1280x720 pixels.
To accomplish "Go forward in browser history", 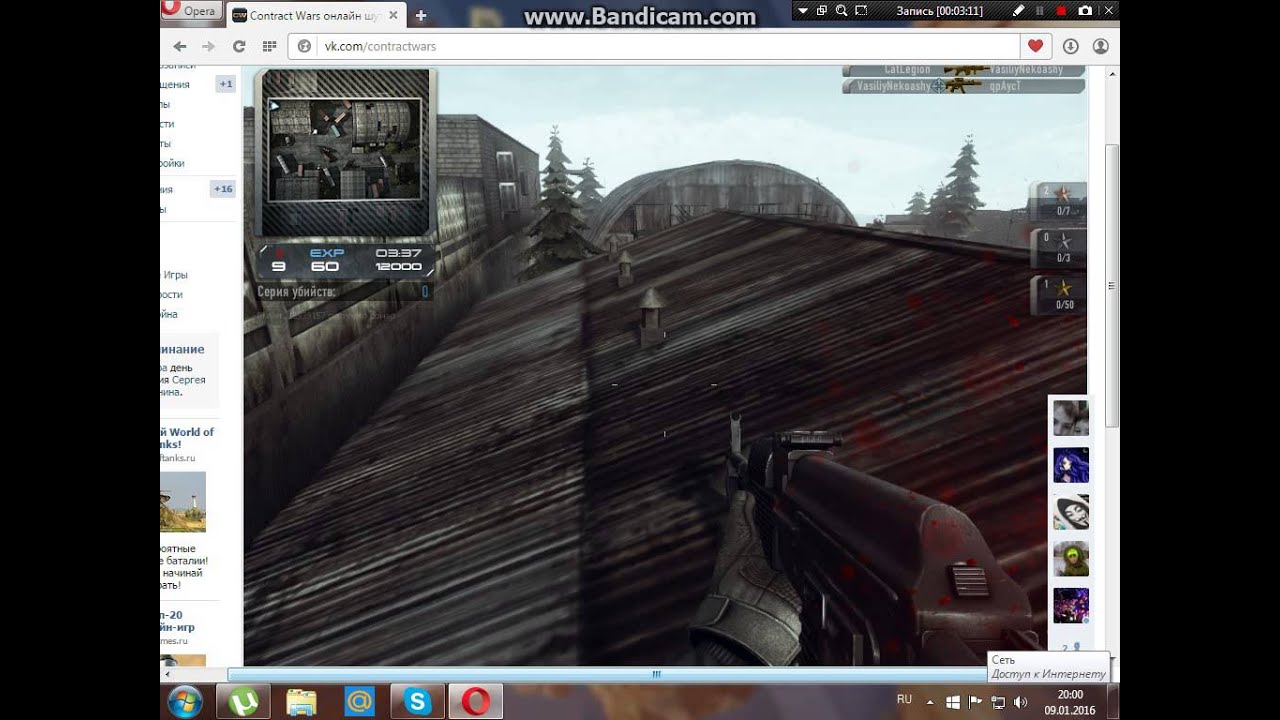I will [x=208, y=46].
